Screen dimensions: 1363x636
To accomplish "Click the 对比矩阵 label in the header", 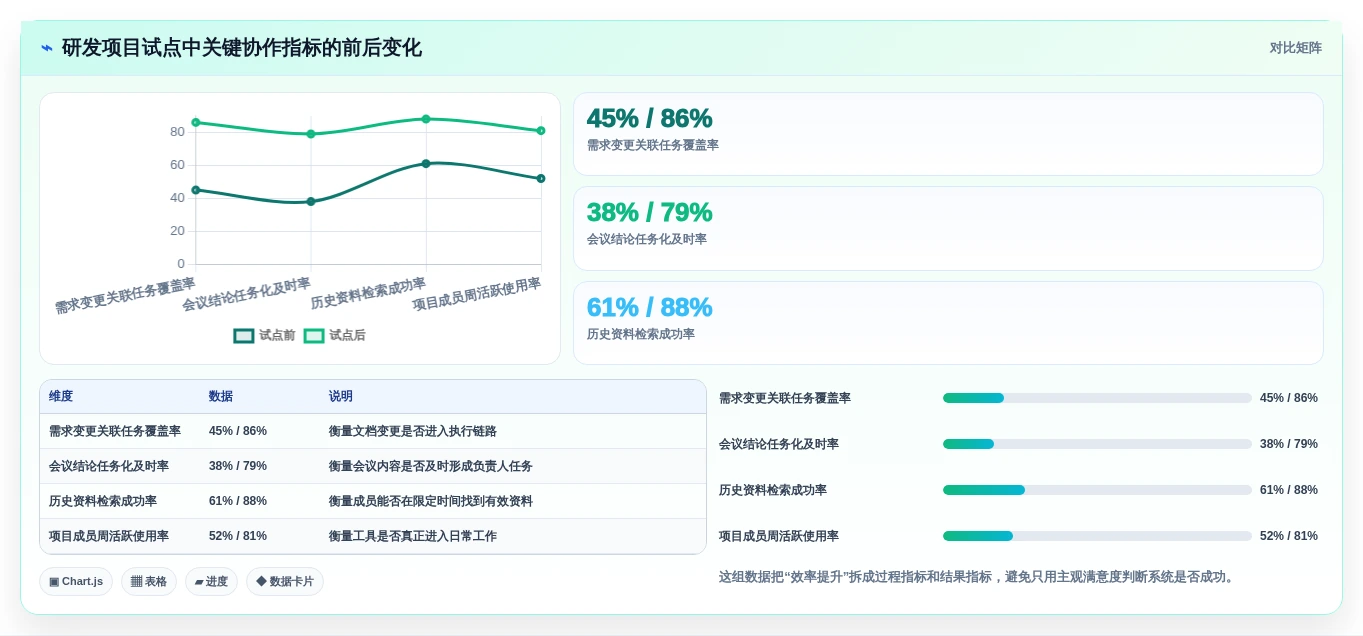I will tap(1296, 48).
